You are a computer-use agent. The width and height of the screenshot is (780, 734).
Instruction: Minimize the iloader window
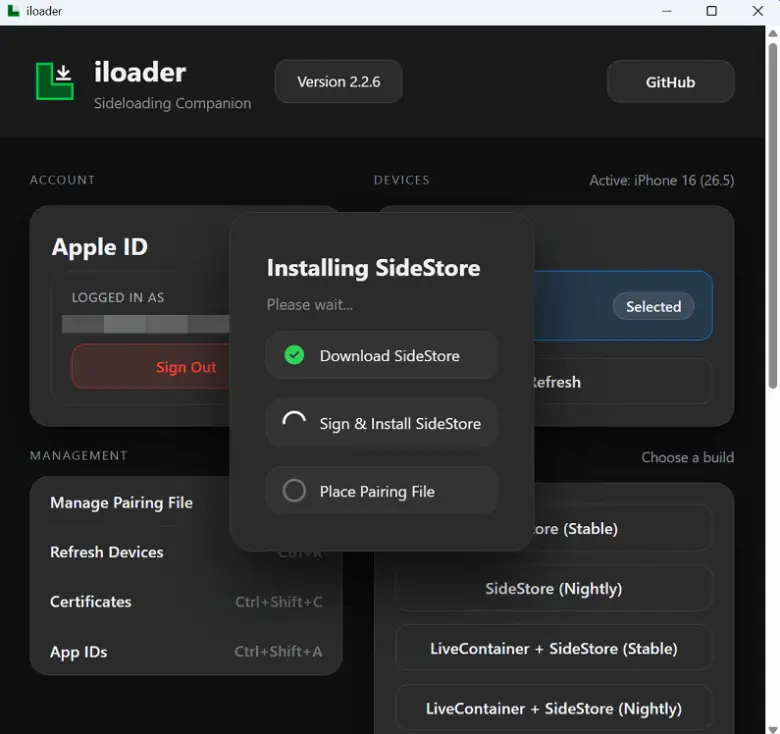click(x=667, y=11)
